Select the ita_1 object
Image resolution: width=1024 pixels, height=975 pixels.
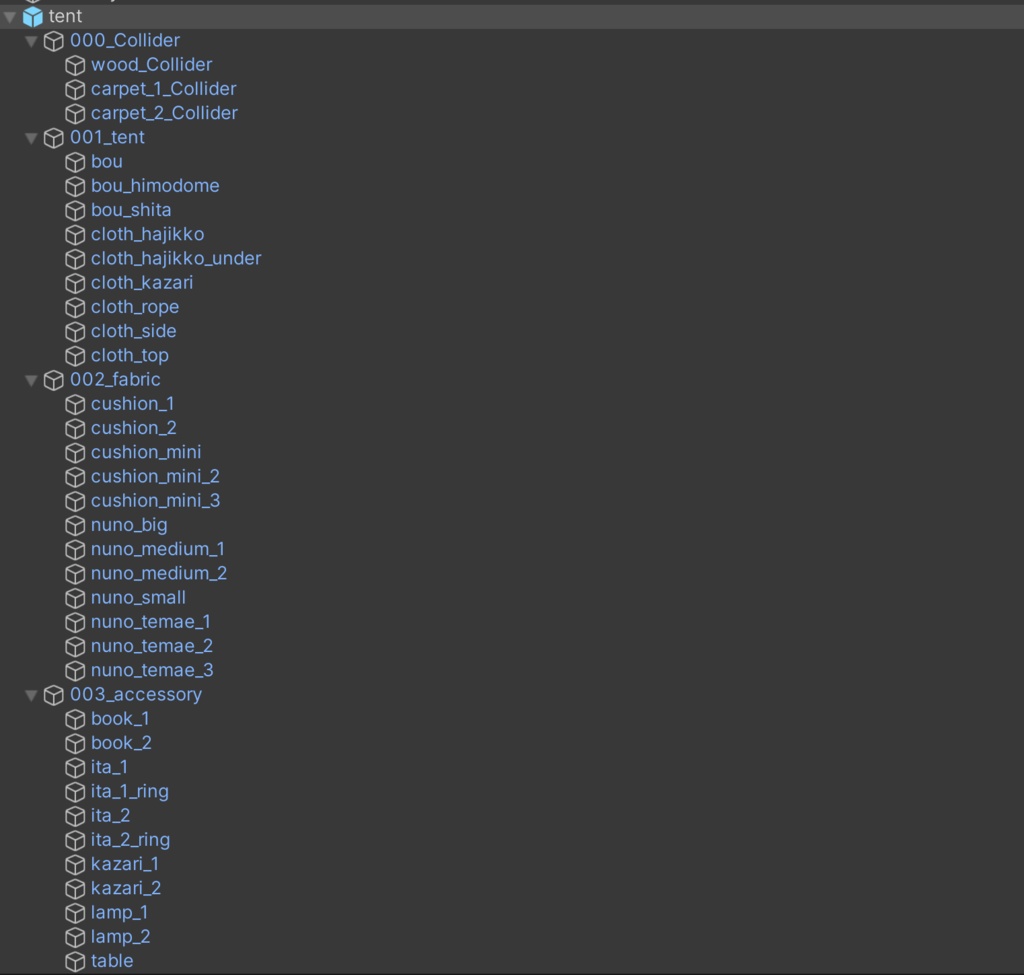coord(109,767)
